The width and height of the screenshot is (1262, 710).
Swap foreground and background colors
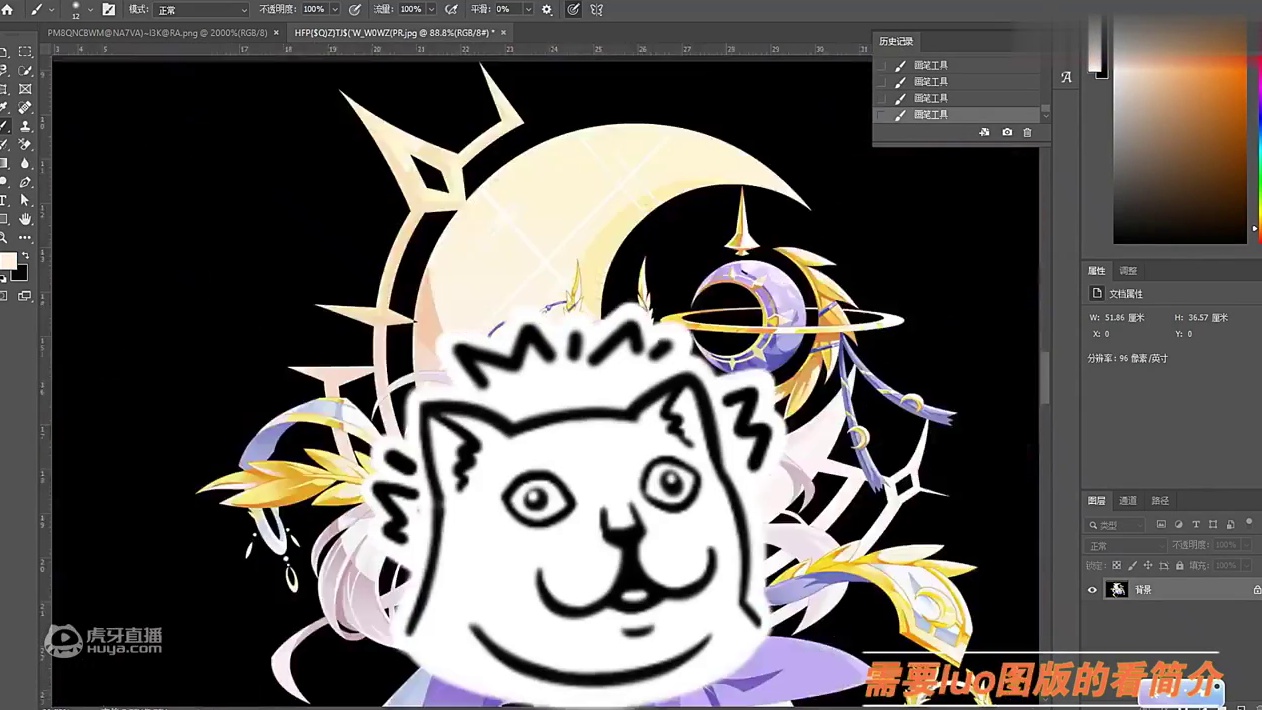(x=25, y=256)
